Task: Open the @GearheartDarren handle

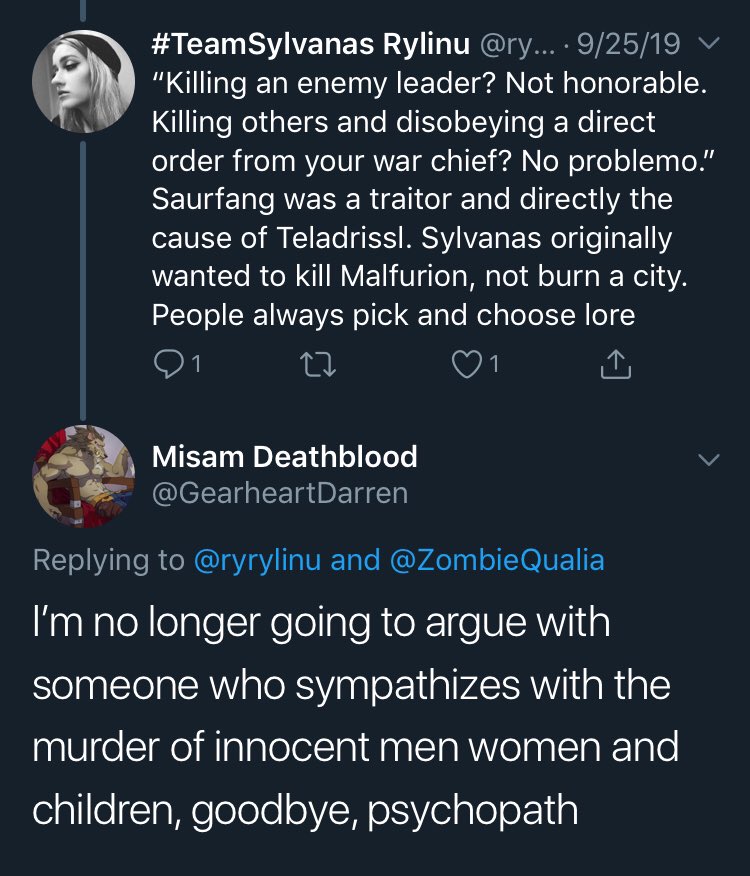Action: [280, 493]
